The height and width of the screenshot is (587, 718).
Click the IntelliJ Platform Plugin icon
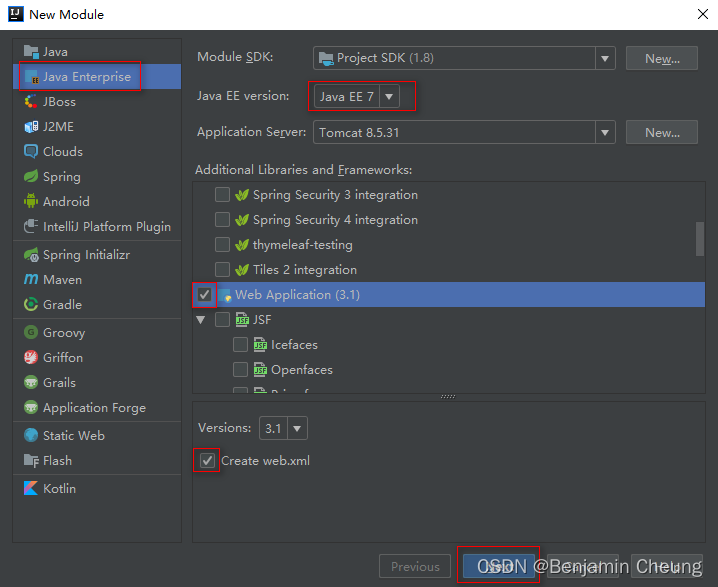pyautogui.click(x=31, y=227)
